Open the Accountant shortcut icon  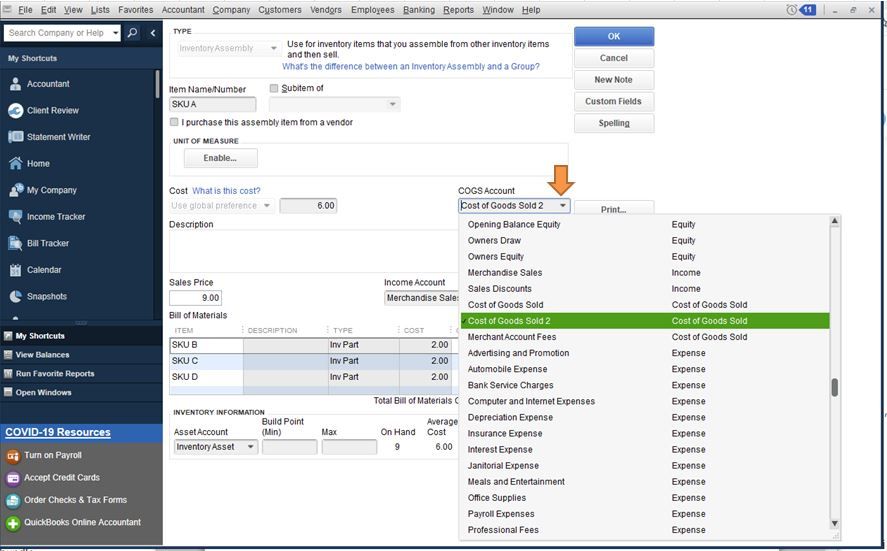16,84
